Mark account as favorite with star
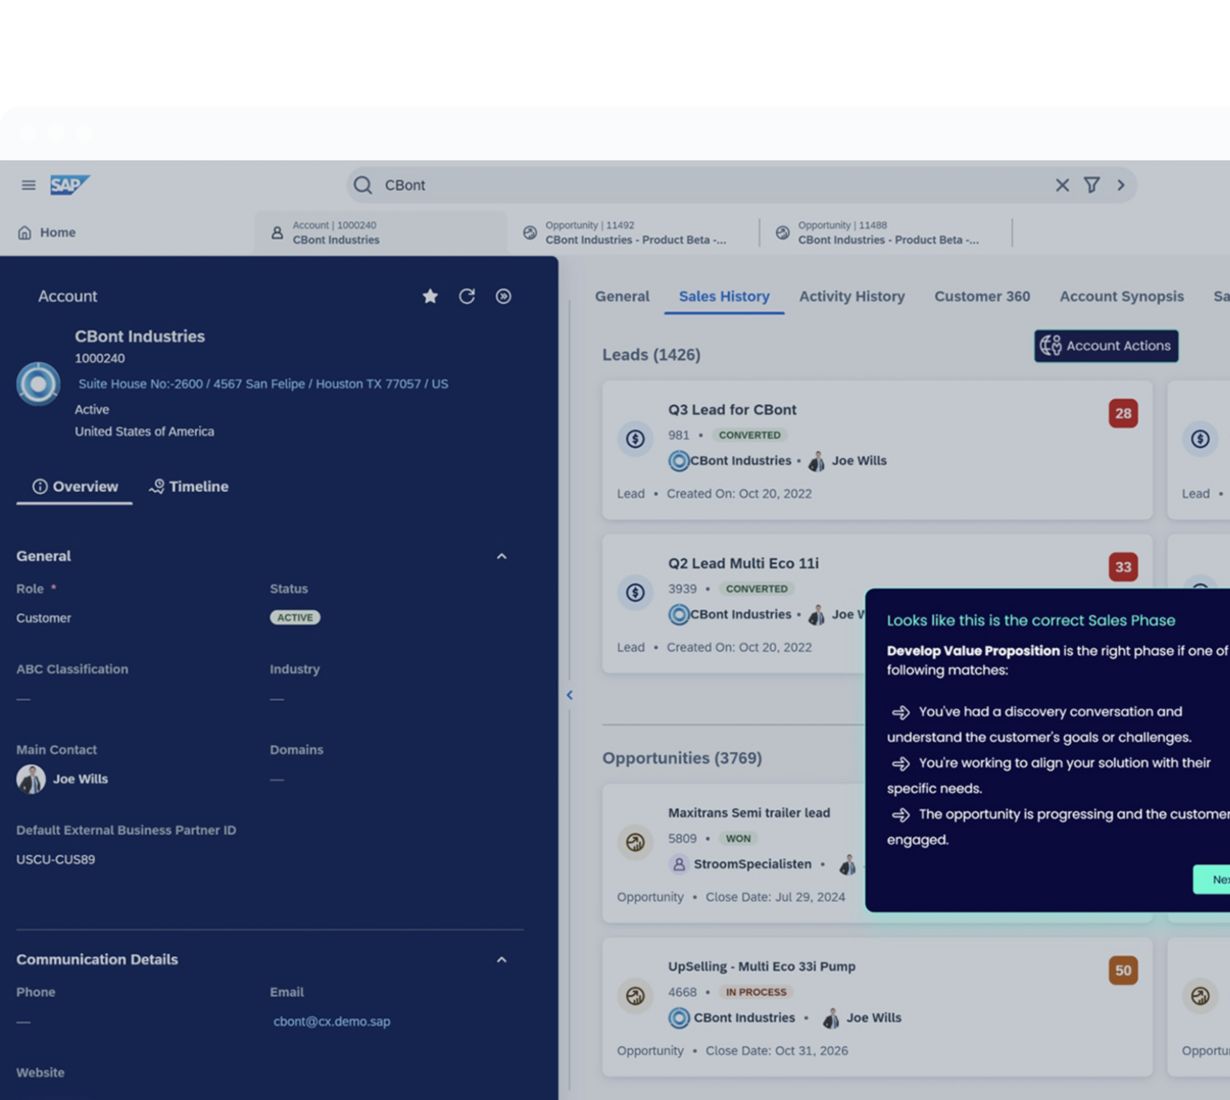Screen dimensions: 1230x1100 coord(430,296)
